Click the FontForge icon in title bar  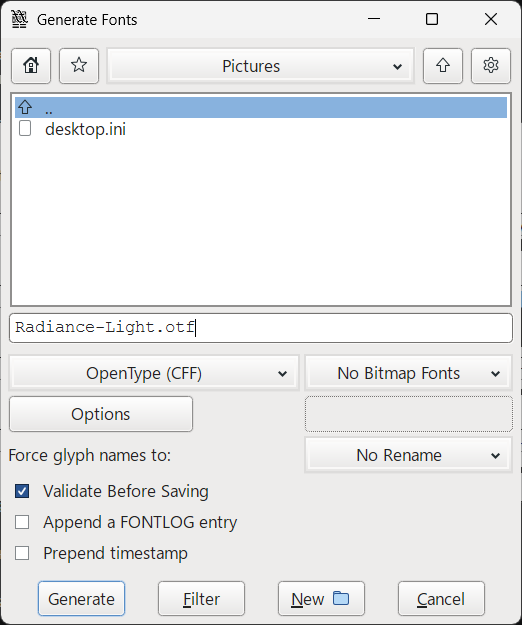20,19
